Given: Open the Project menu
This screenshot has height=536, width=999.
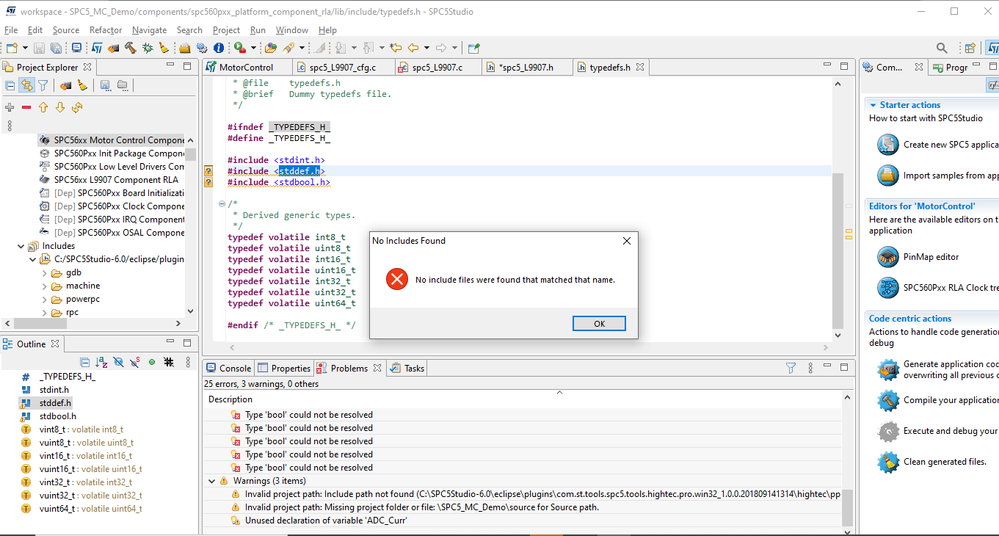Looking at the screenshot, I should 226,30.
